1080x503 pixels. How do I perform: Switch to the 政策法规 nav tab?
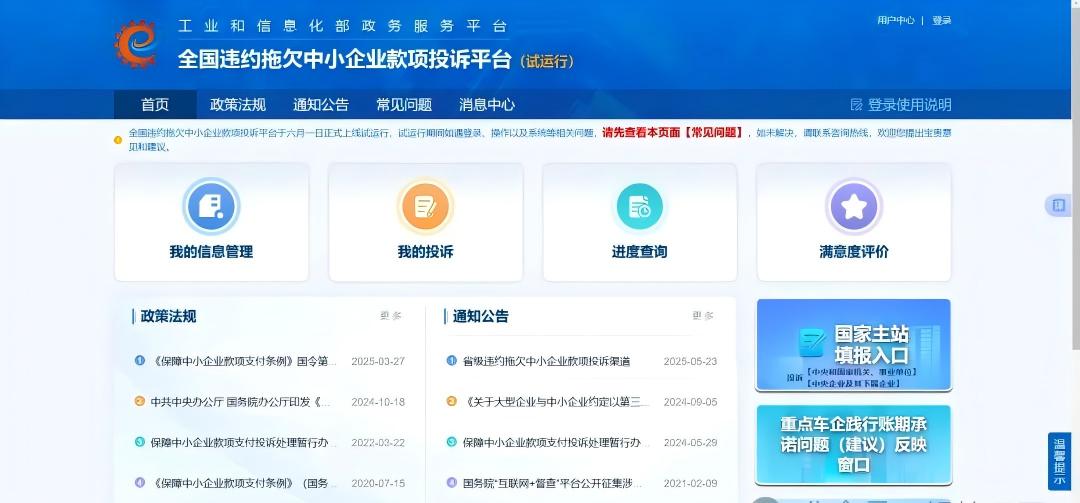coord(238,105)
